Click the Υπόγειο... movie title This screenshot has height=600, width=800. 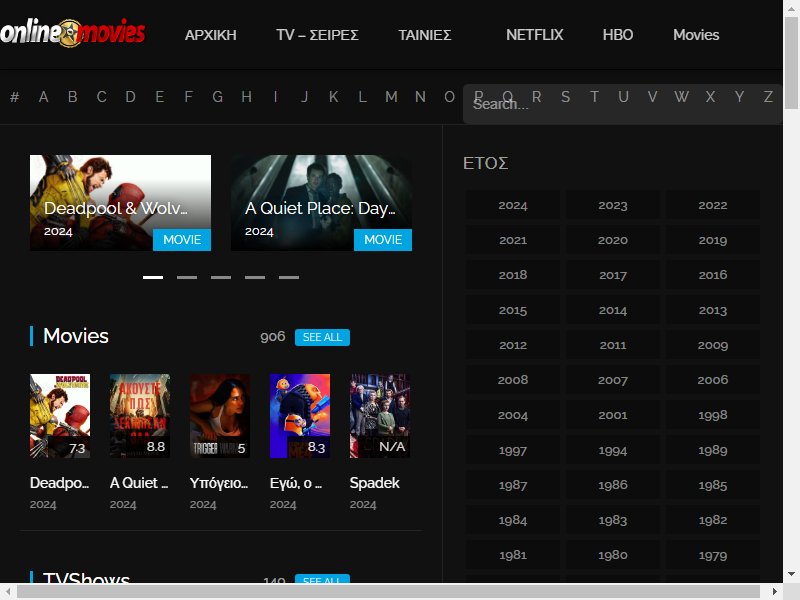[x=219, y=483]
